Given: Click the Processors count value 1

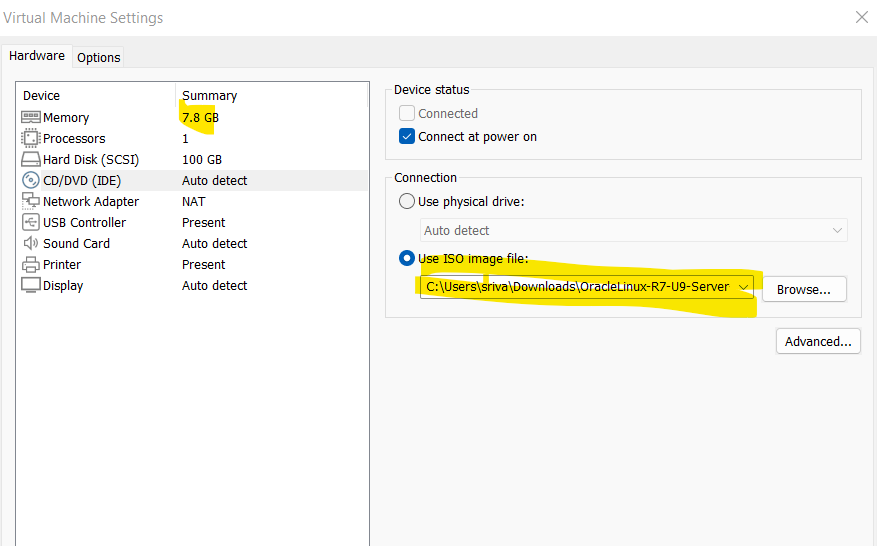Looking at the screenshot, I should 185,138.
